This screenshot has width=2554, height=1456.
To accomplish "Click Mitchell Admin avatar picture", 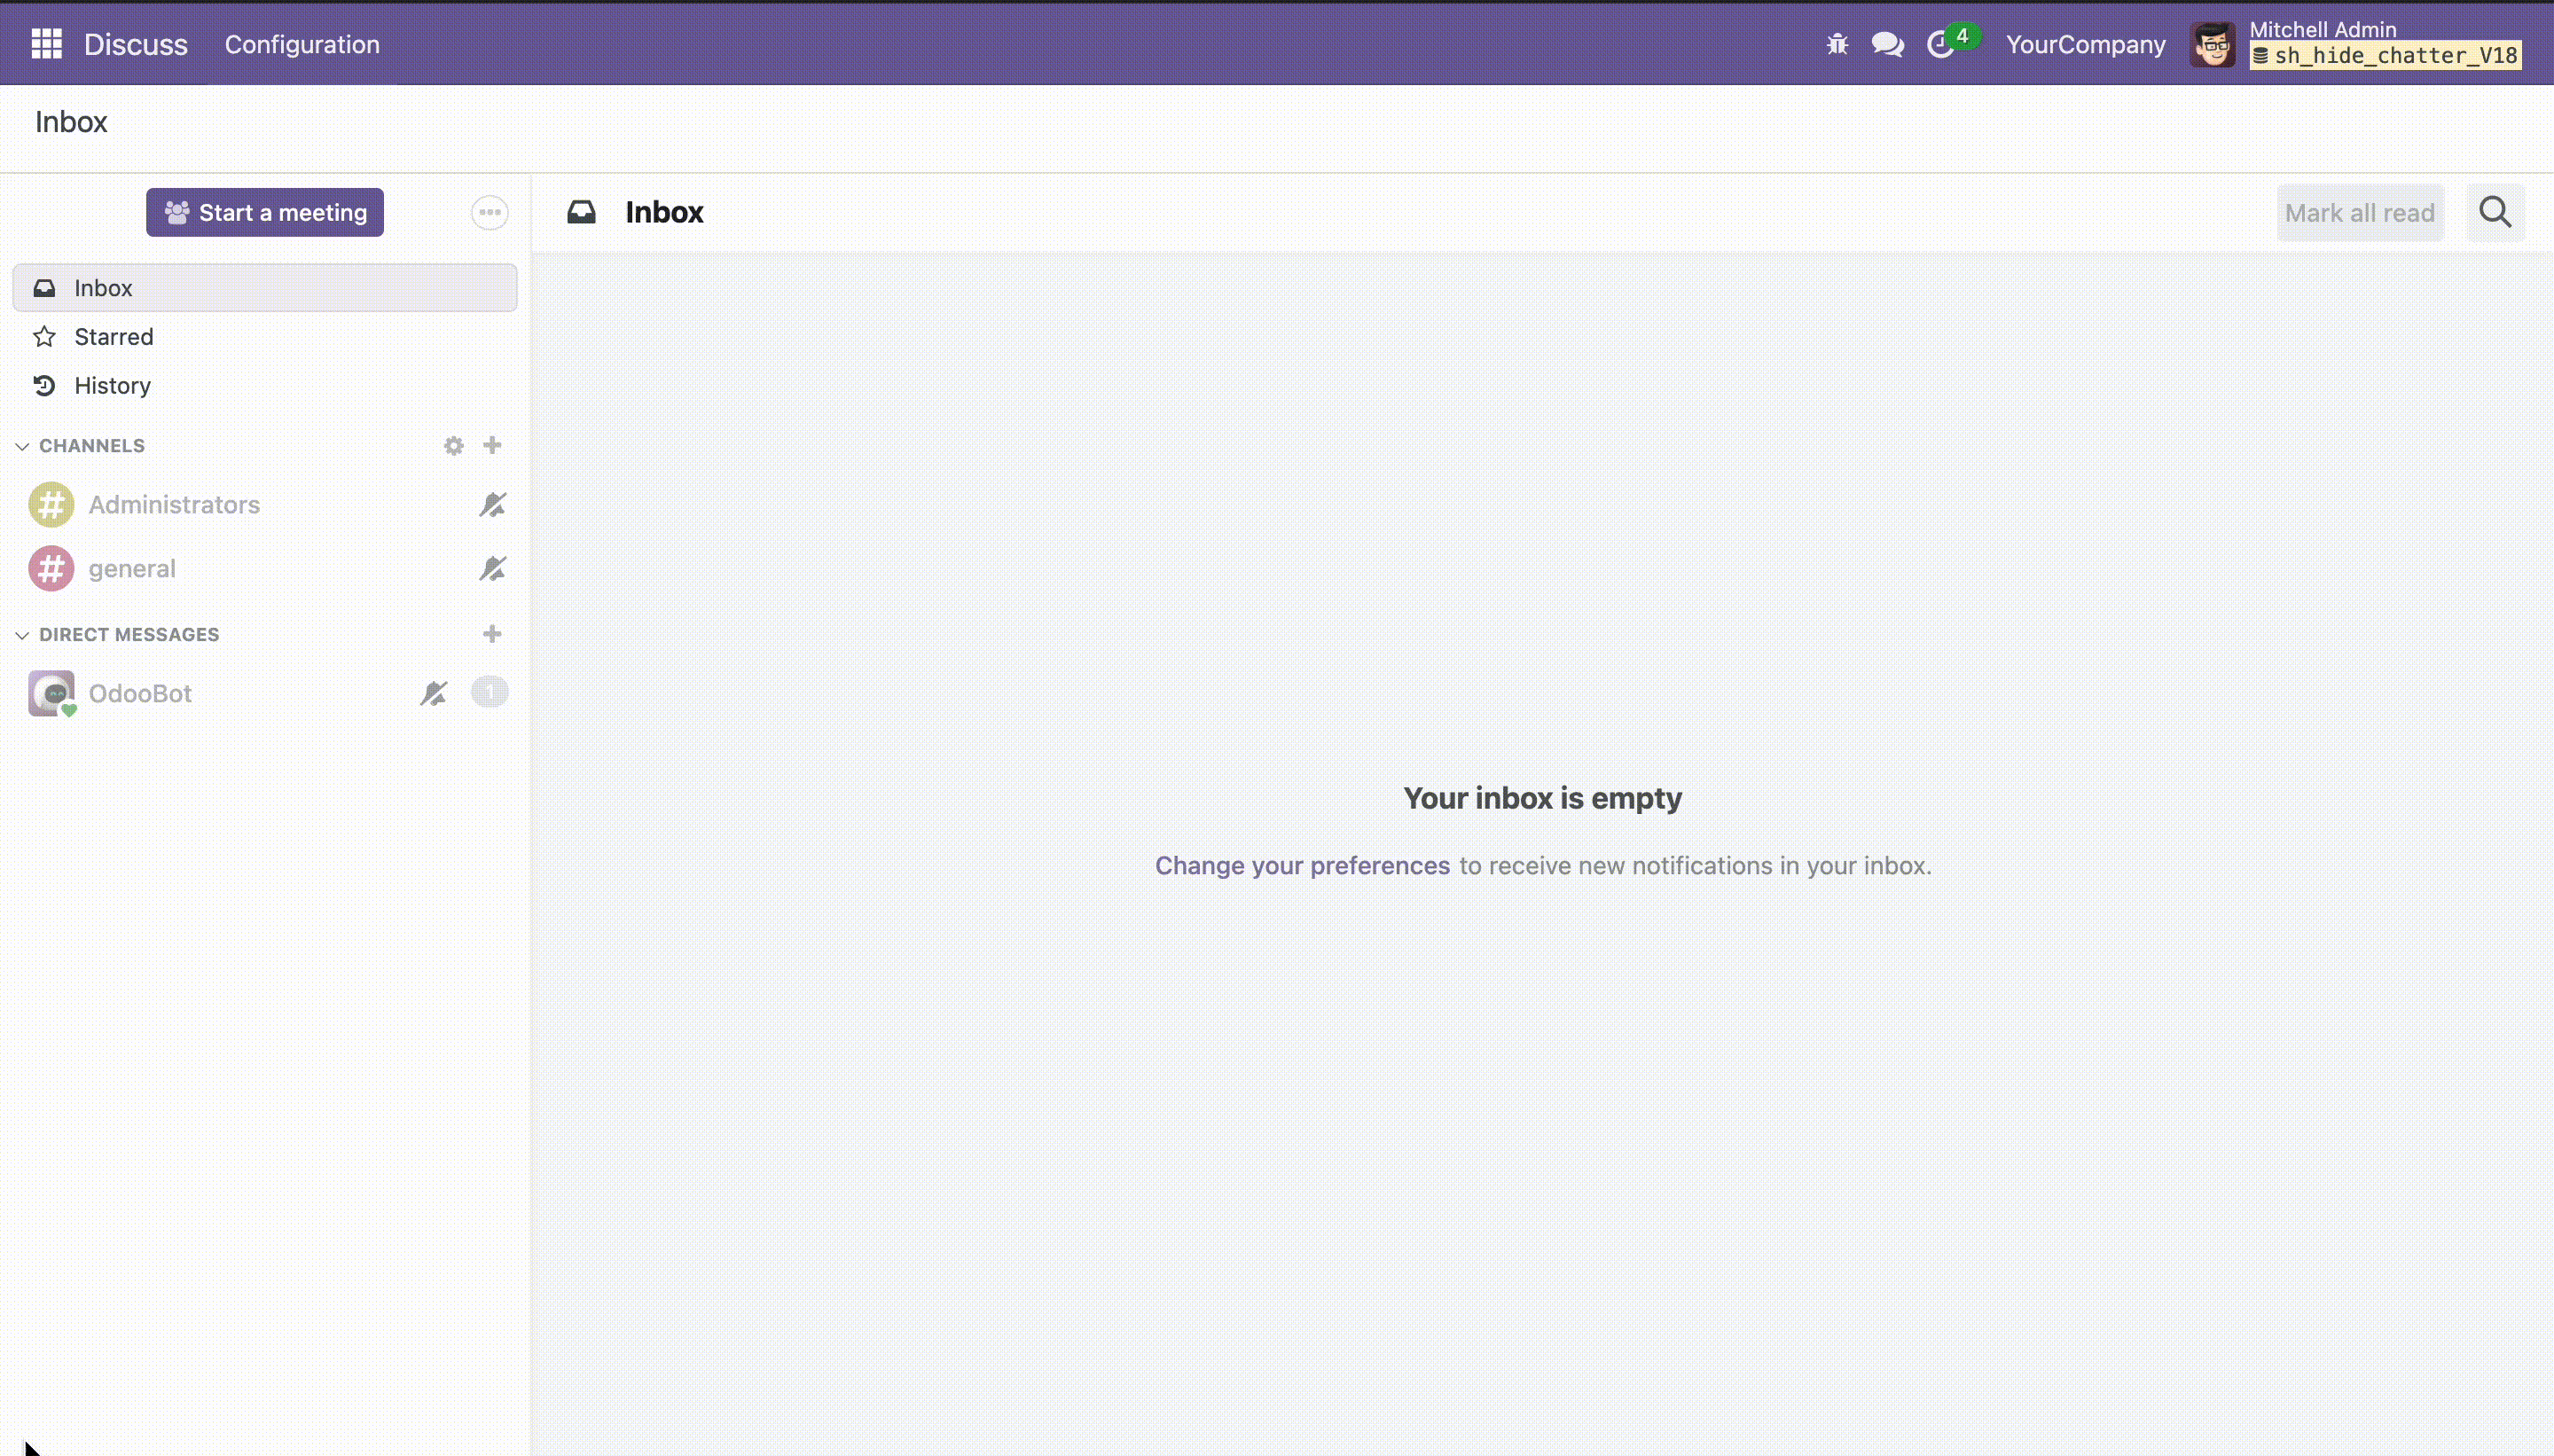I will pos(2212,44).
